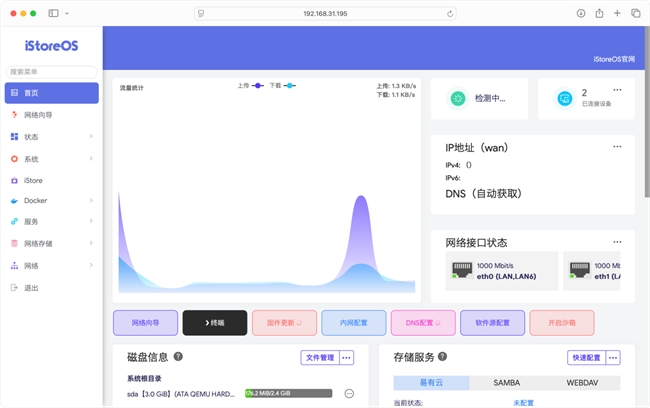Open Safari downloads icon
Viewport: 650px width, 408px height.
(581, 13)
